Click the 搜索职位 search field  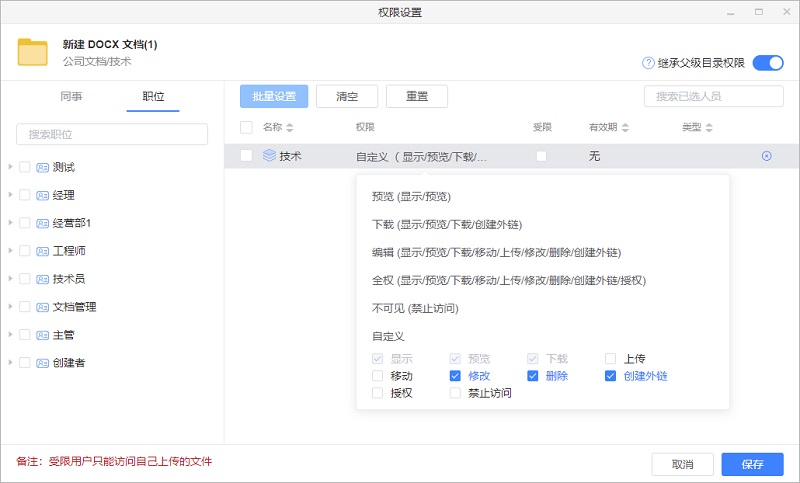tap(112, 134)
